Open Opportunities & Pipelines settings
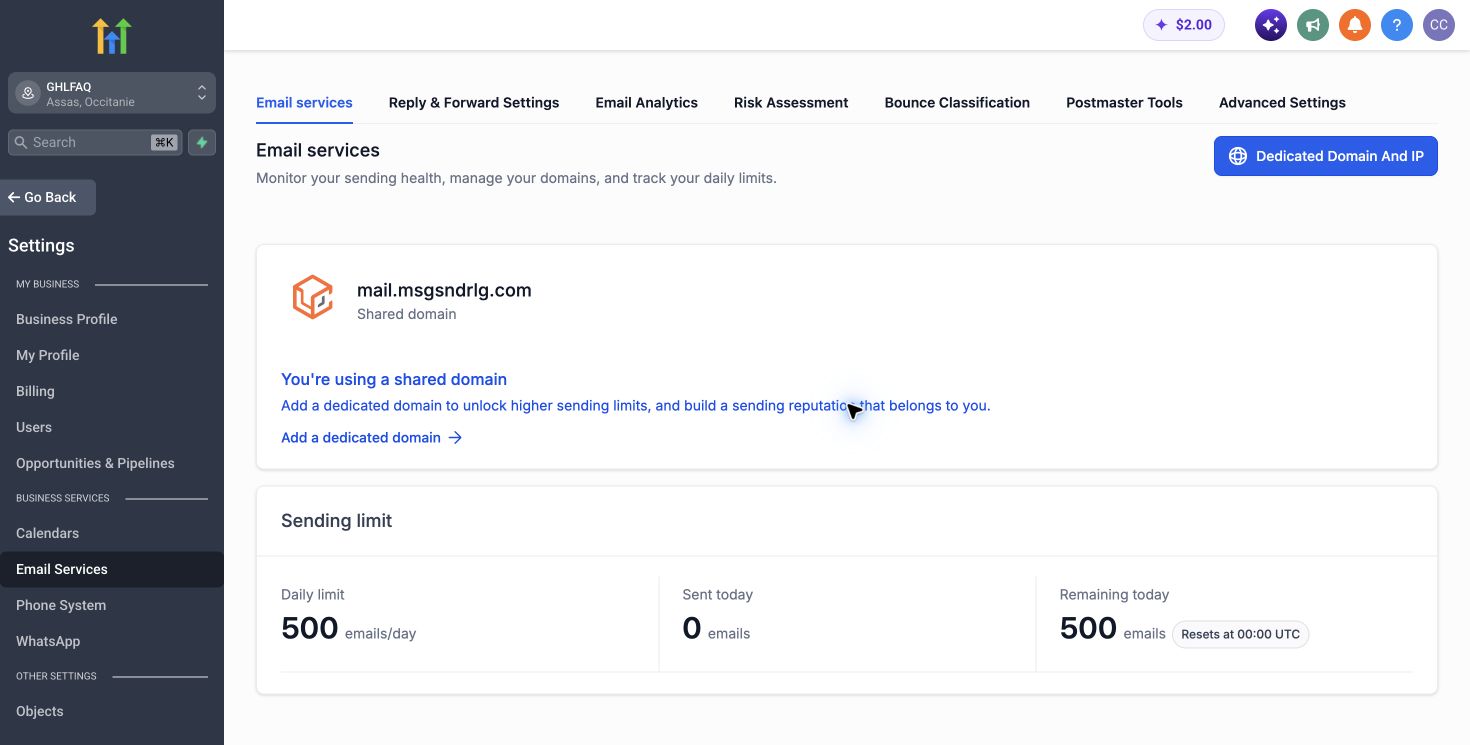The image size is (1470, 745). click(95, 463)
